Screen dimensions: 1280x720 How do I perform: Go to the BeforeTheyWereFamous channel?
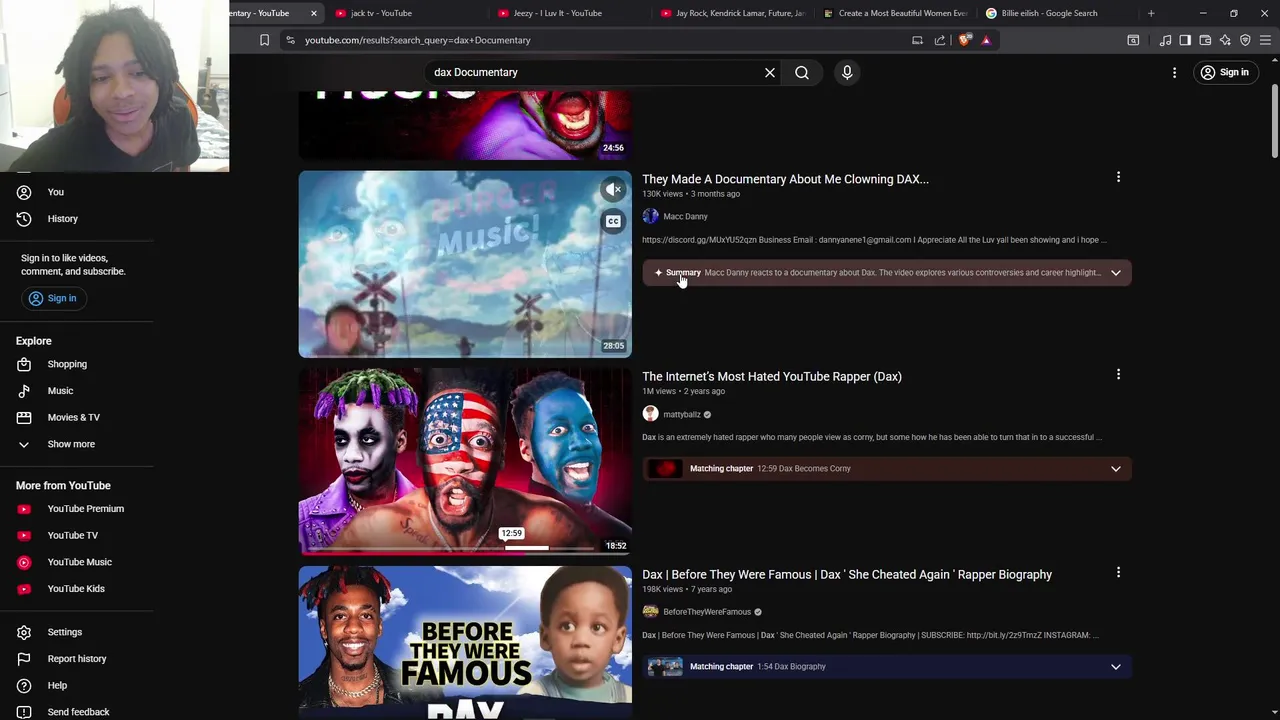707,612
